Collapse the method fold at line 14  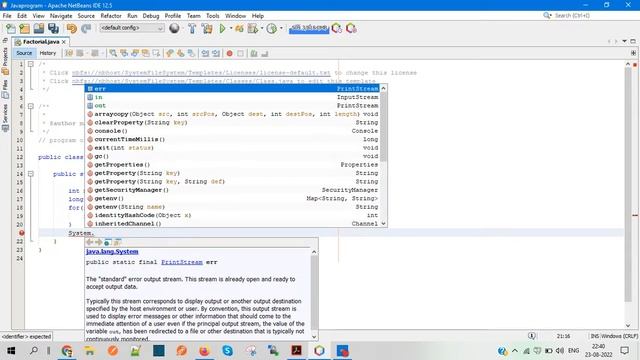31,174
